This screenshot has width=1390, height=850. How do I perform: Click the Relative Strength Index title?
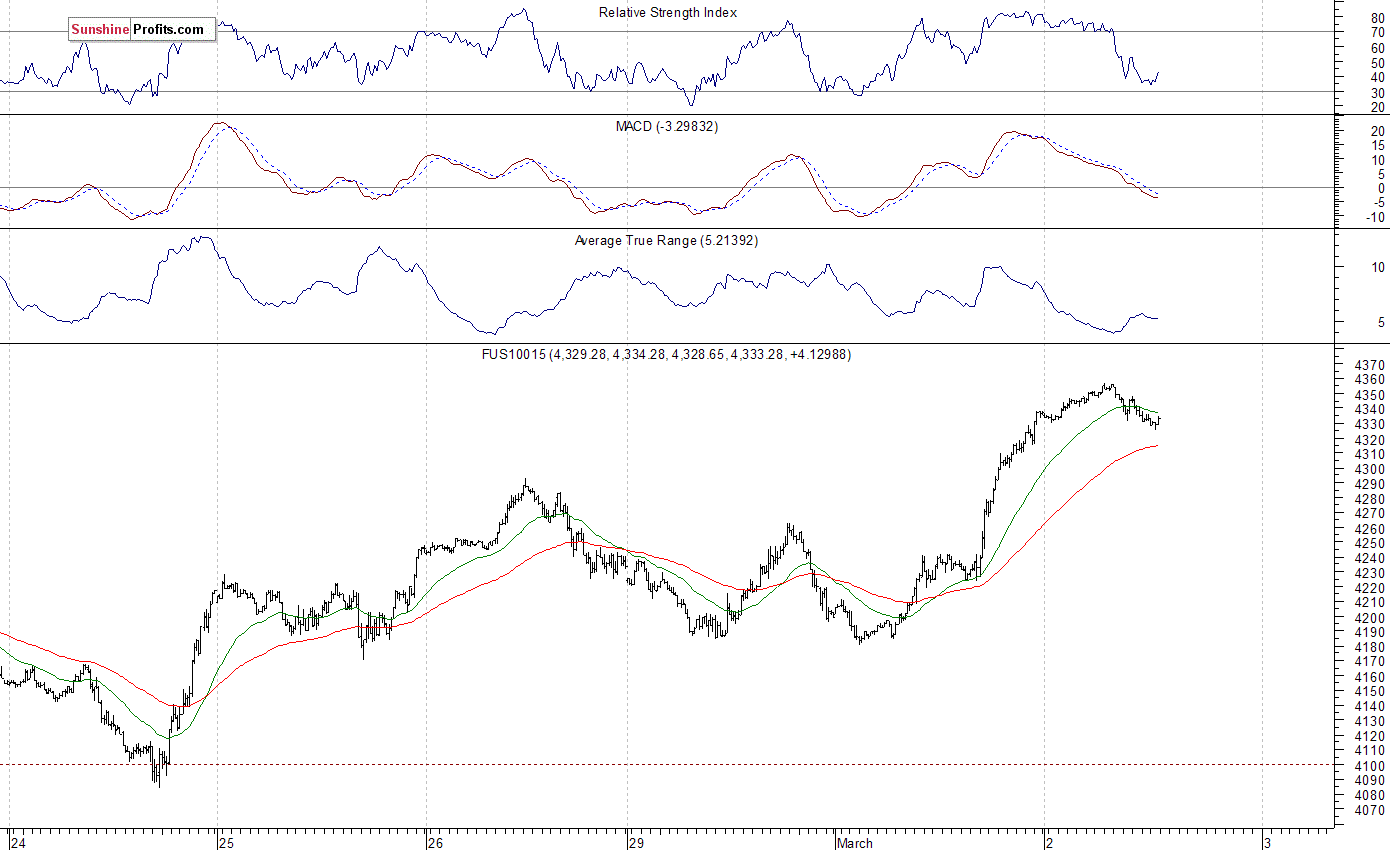point(668,13)
